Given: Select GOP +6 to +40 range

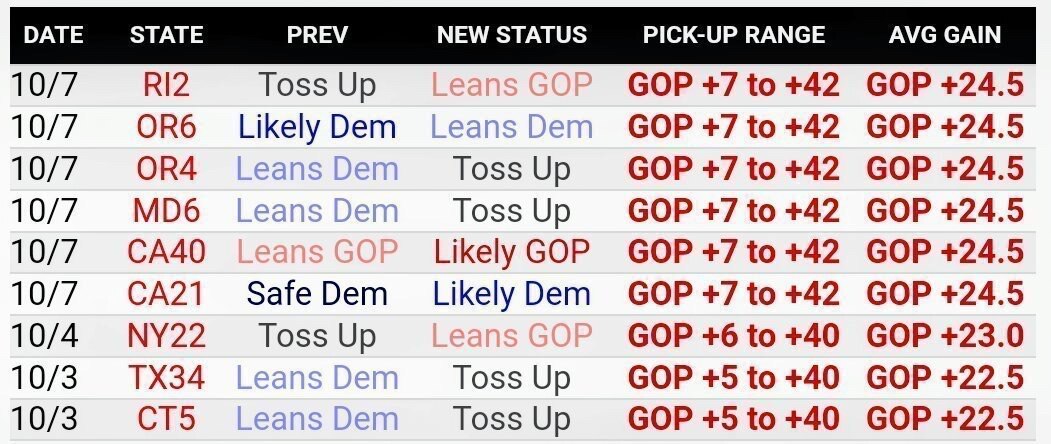Looking at the screenshot, I should pyautogui.click(x=734, y=335).
